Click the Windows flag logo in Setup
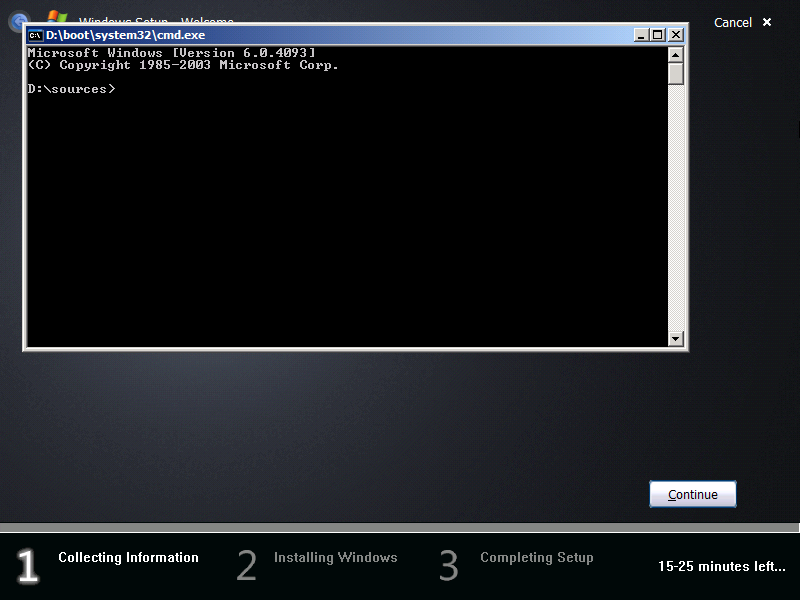 point(57,17)
